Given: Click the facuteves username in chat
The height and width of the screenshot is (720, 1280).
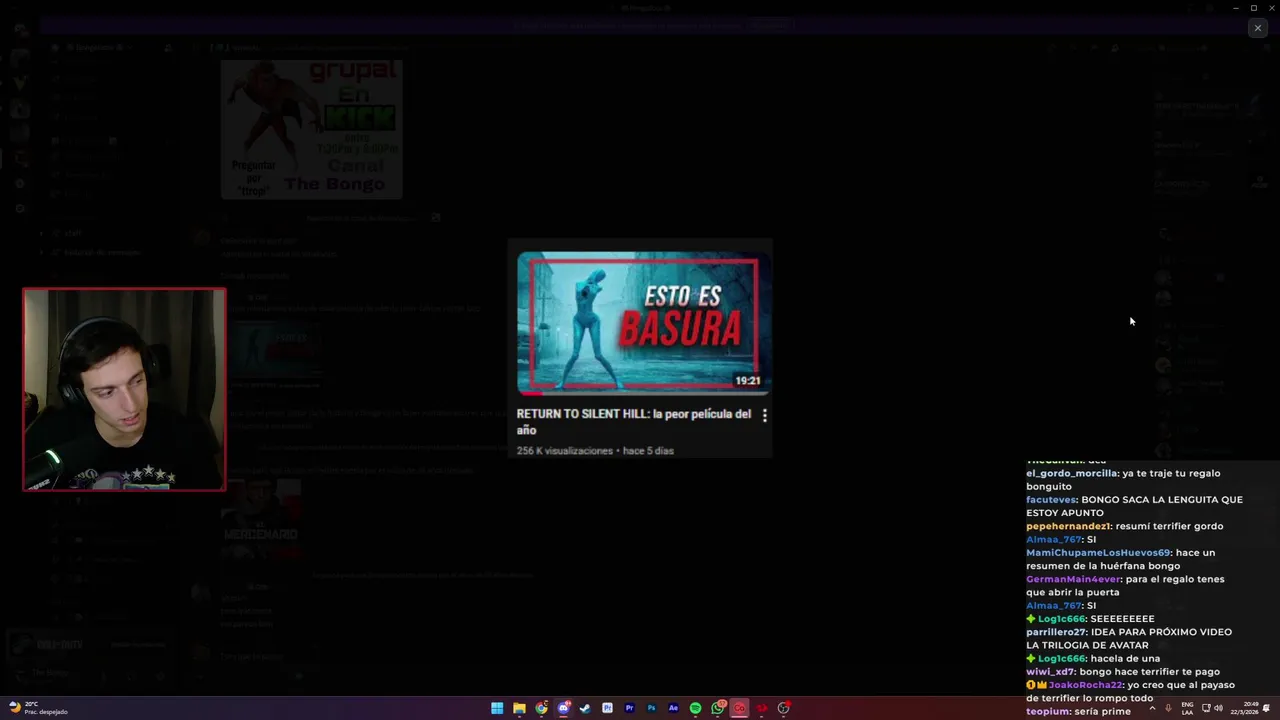Looking at the screenshot, I should pyautogui.click(x=1051, y=499).
